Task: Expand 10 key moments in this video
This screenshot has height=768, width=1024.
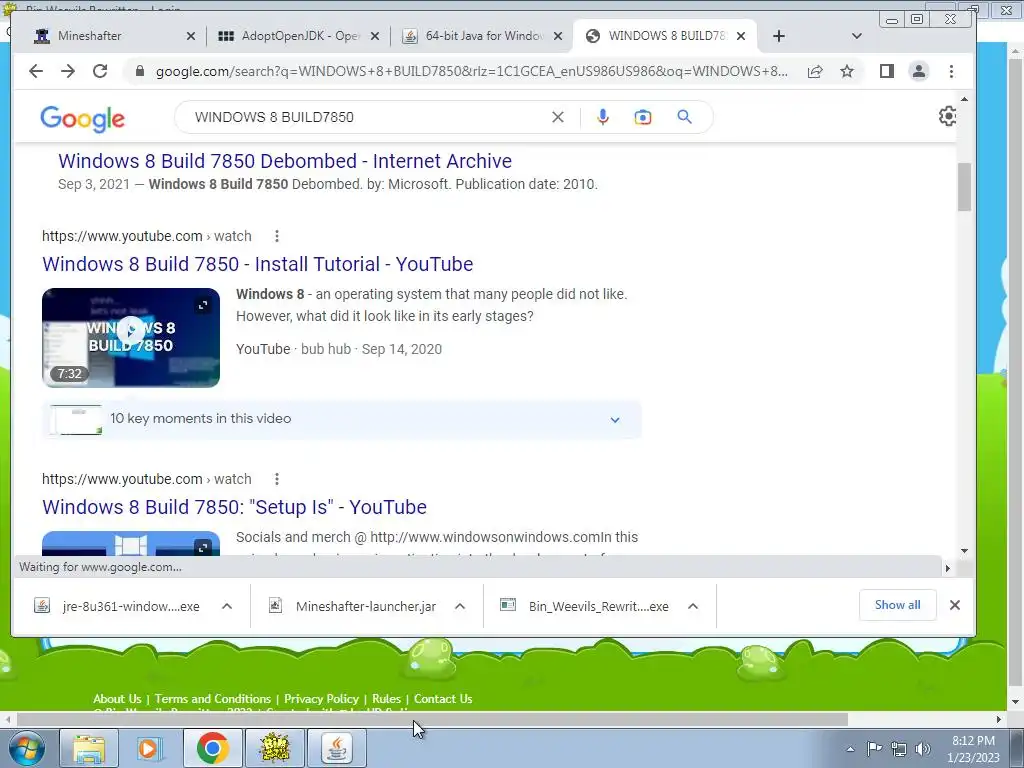Action: coord(342,419)
